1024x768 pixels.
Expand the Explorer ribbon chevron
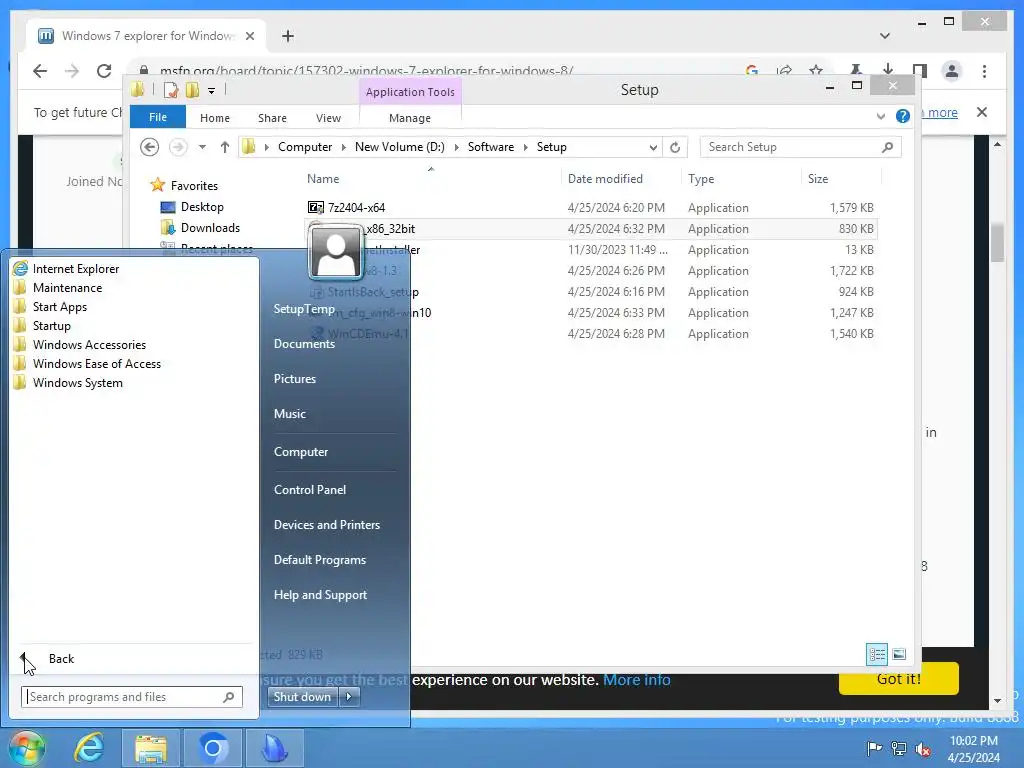(x=881, y=116)
